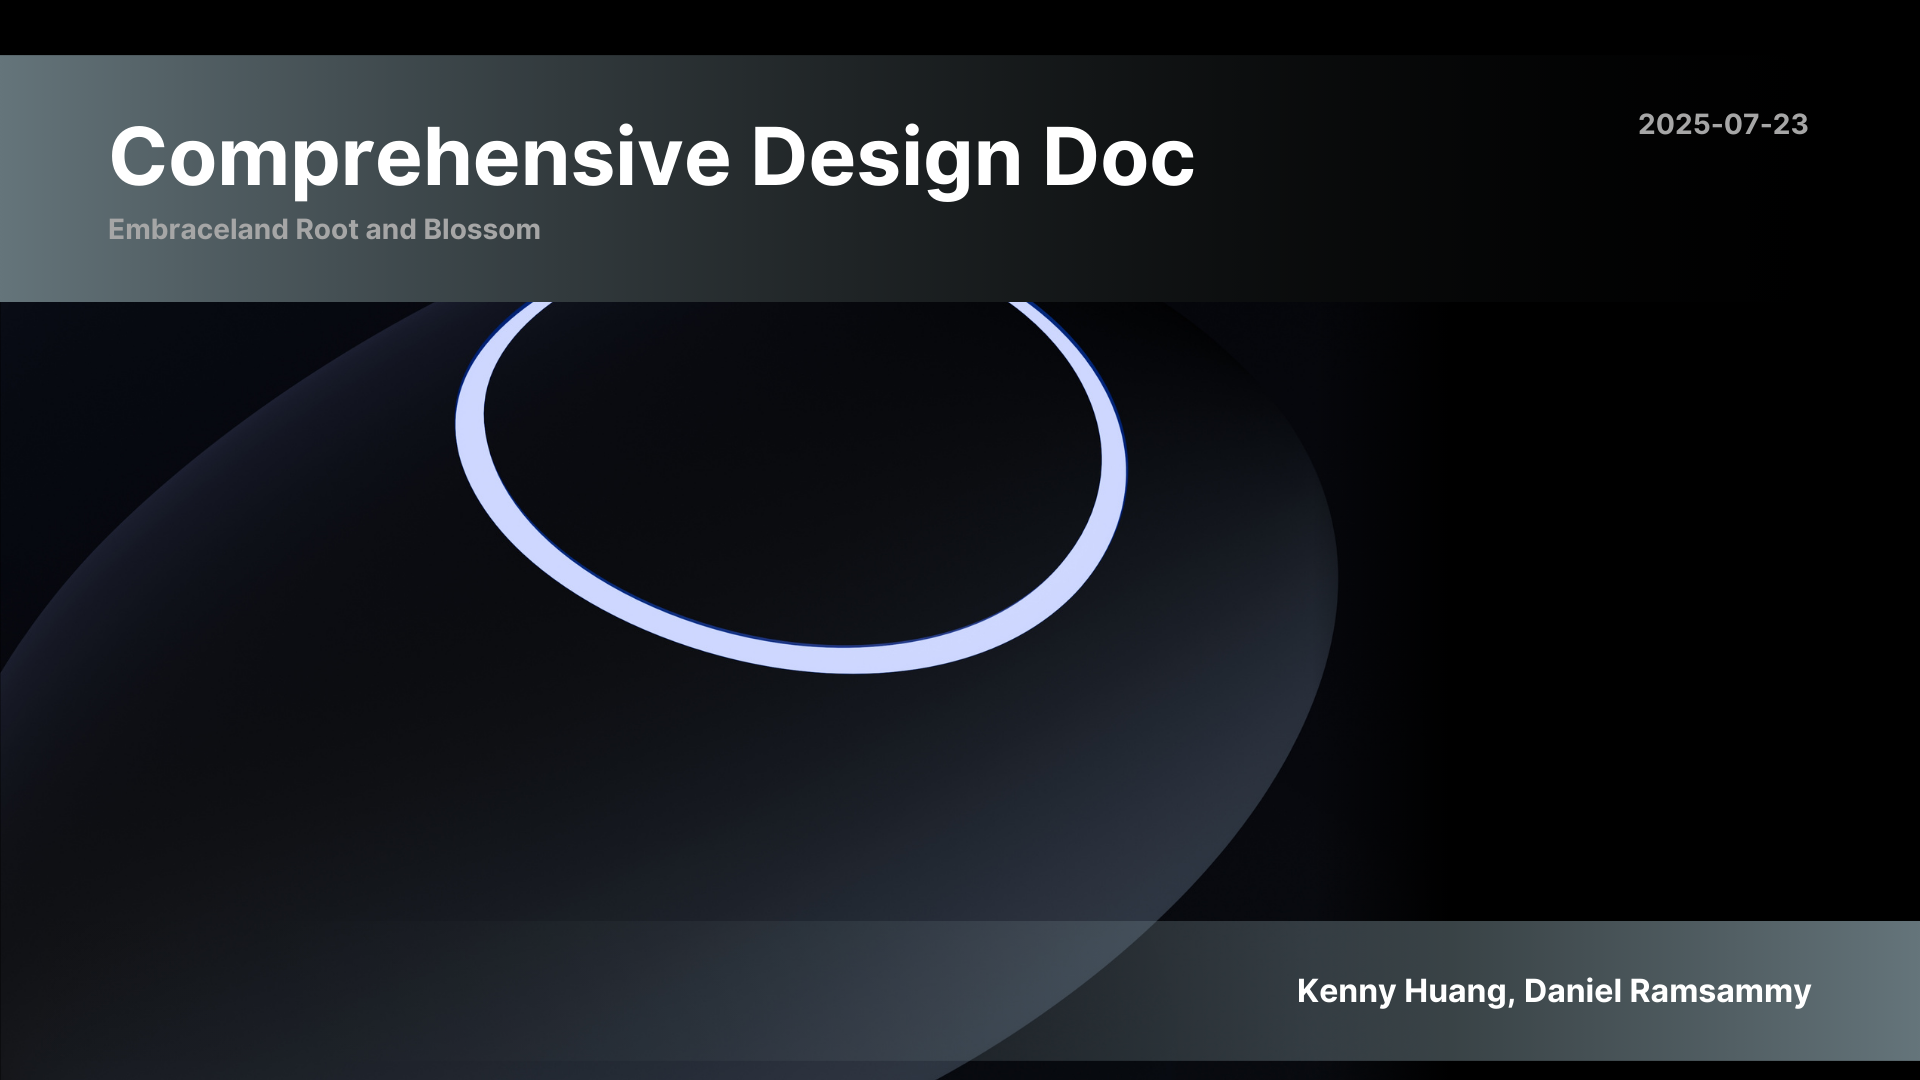Click the author name Kenny Huang

coord(1400,992)
